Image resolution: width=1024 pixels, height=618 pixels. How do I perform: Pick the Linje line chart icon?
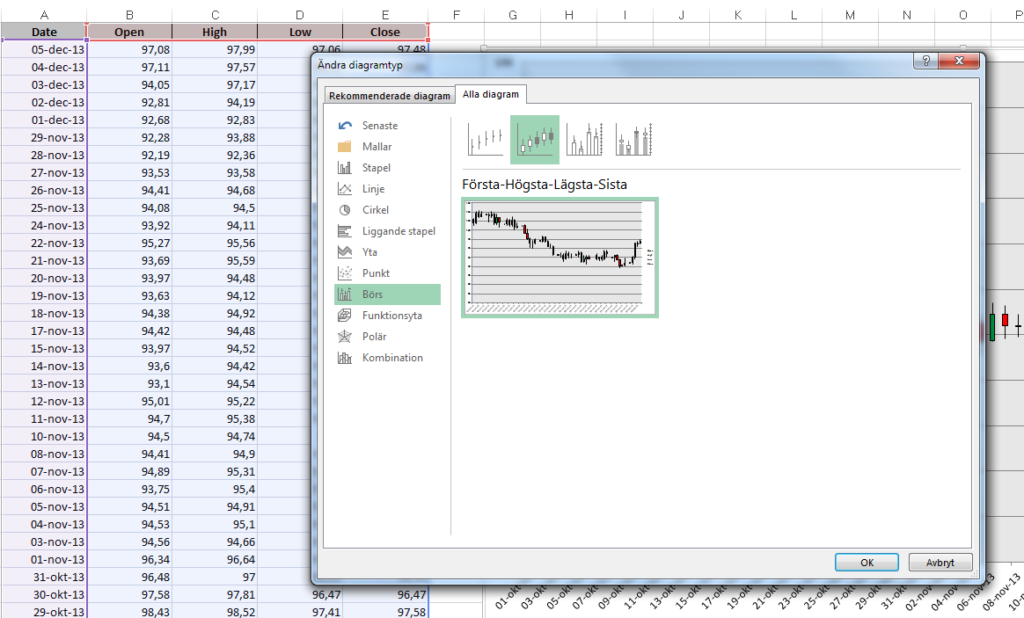[x=345, y=189]
